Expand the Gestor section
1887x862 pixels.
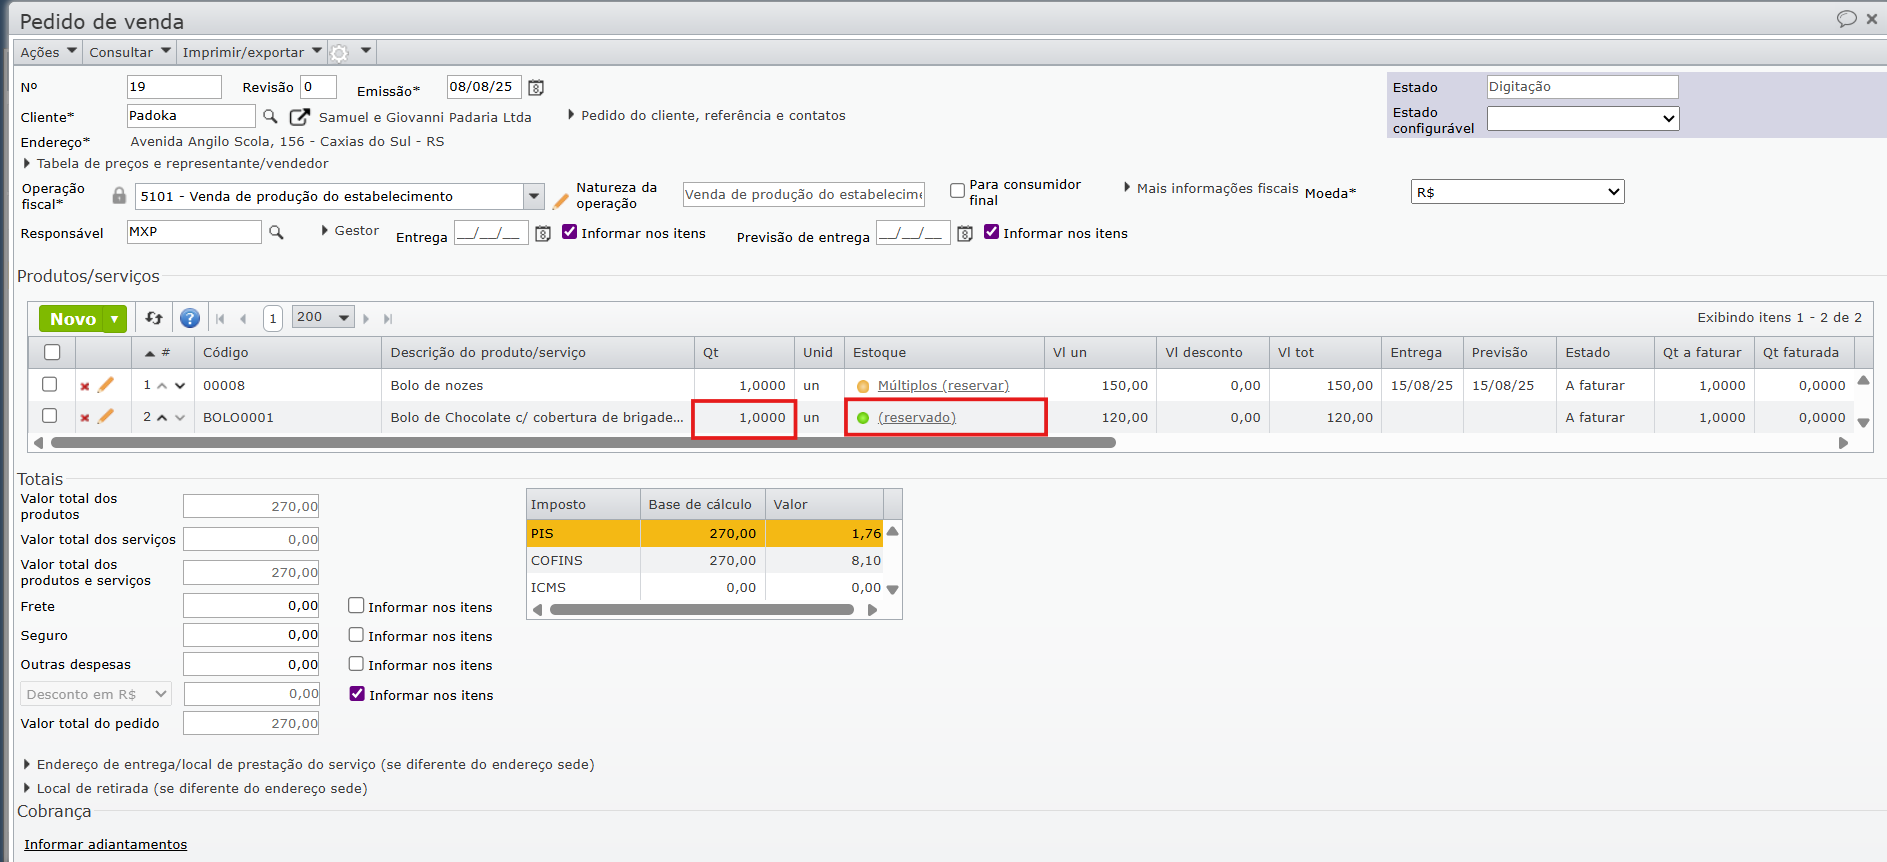click(x=350, y=231)
